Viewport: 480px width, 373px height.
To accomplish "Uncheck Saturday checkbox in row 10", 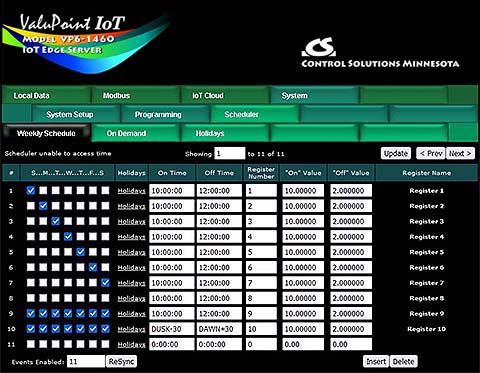I will pos(105,329).
